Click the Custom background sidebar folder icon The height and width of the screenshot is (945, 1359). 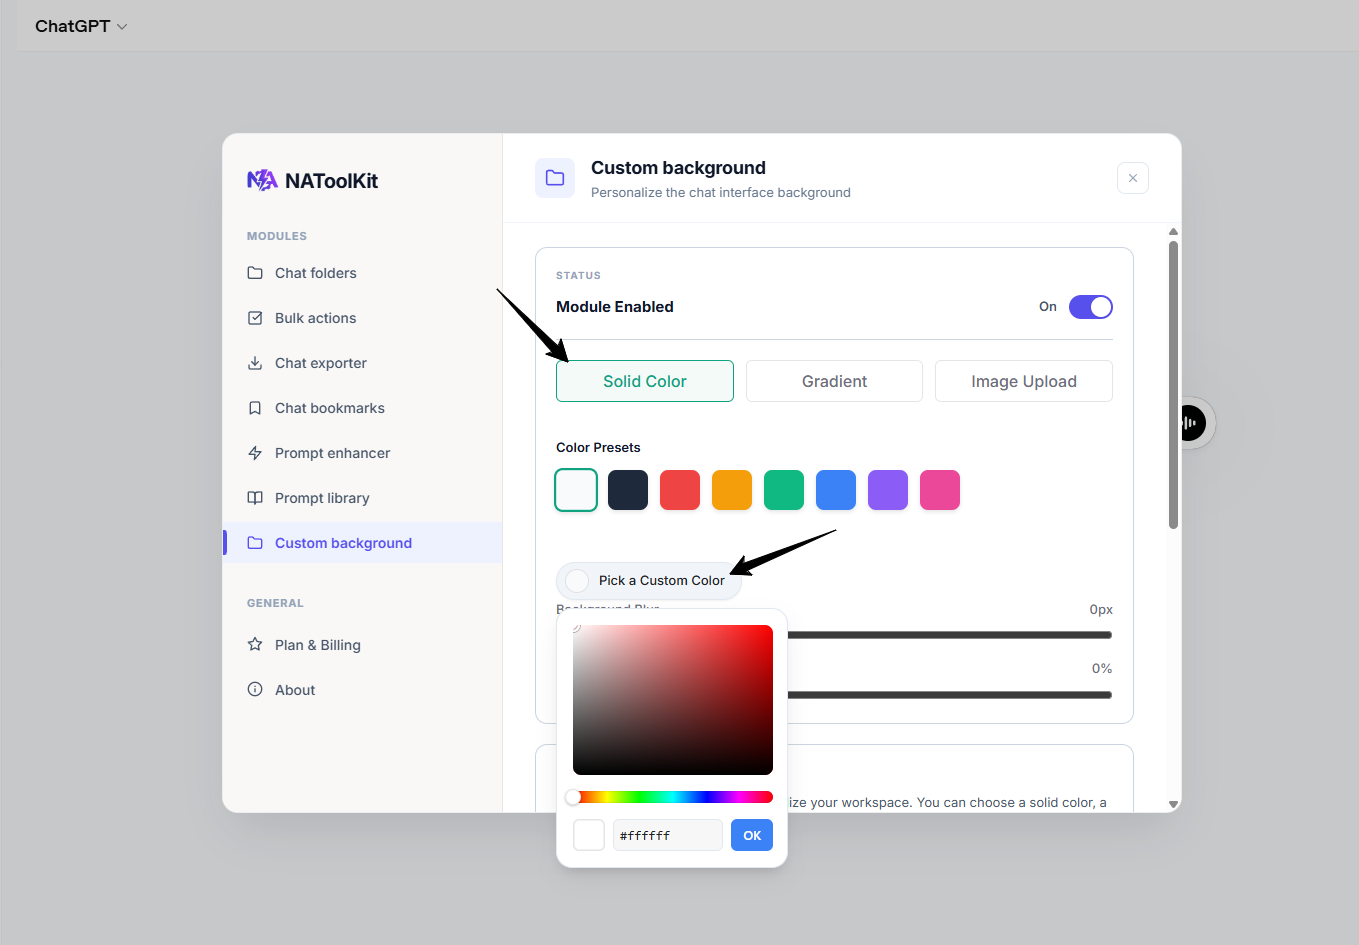[x=255, y=543]
